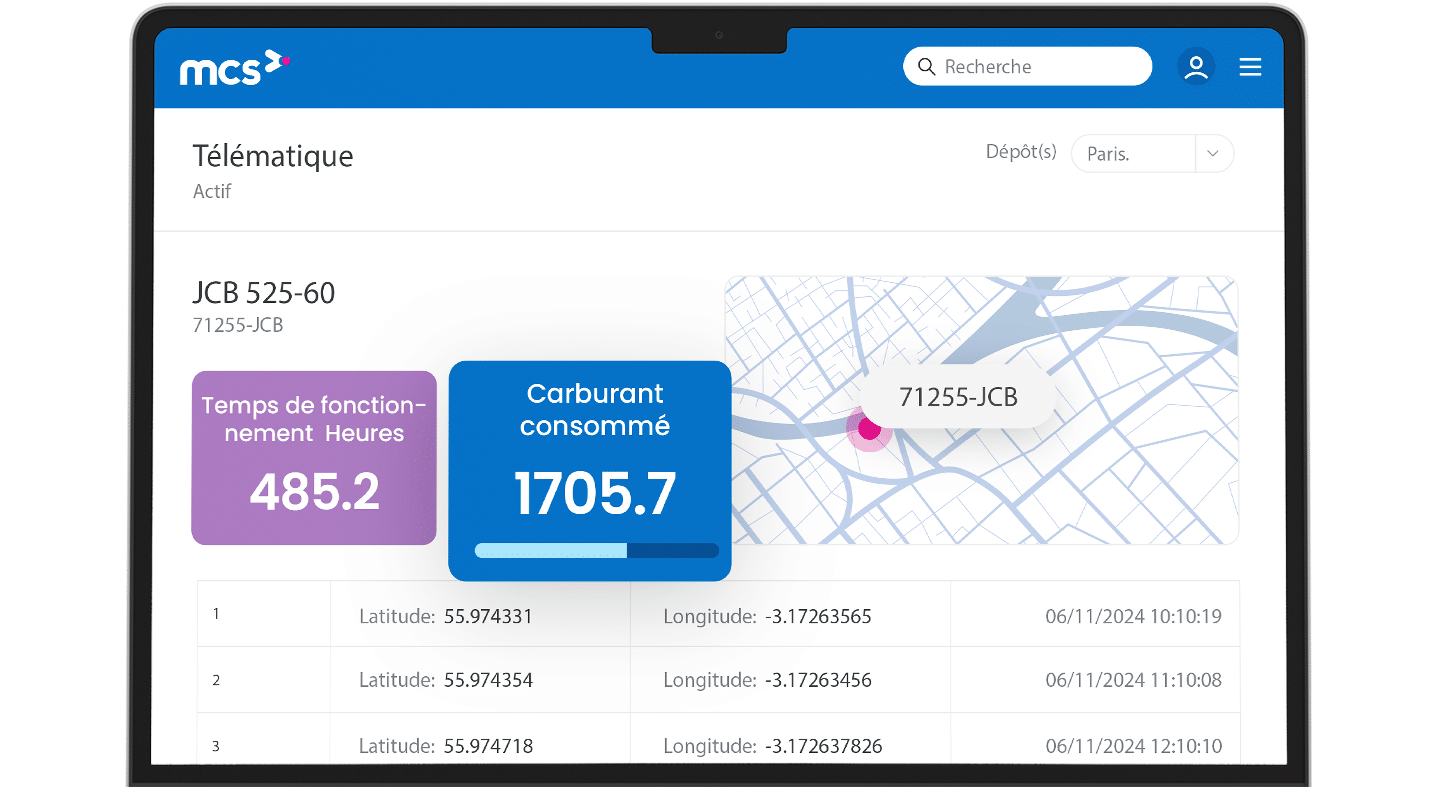This screenshot has width=1432, height=788.
Task: Click timestamp 06/11/2024 10:10:19
Action: point(1134,616)
